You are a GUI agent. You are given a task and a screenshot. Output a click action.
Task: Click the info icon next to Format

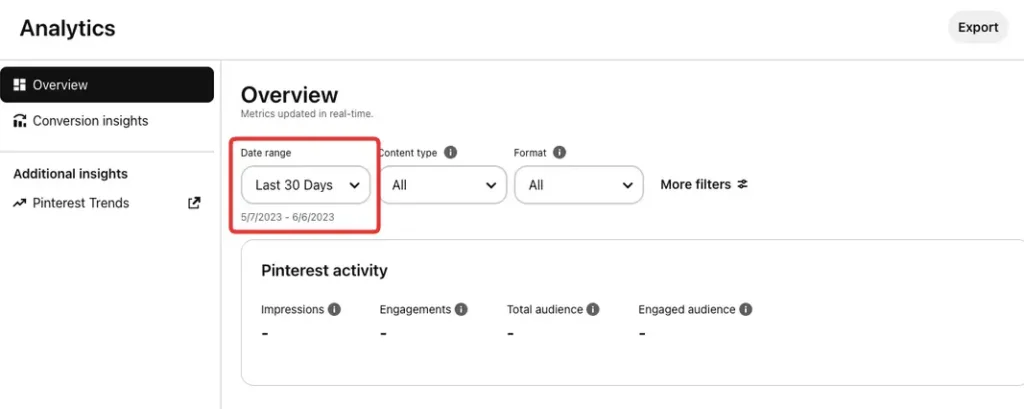pyautogui.click(x=559, y=152)
